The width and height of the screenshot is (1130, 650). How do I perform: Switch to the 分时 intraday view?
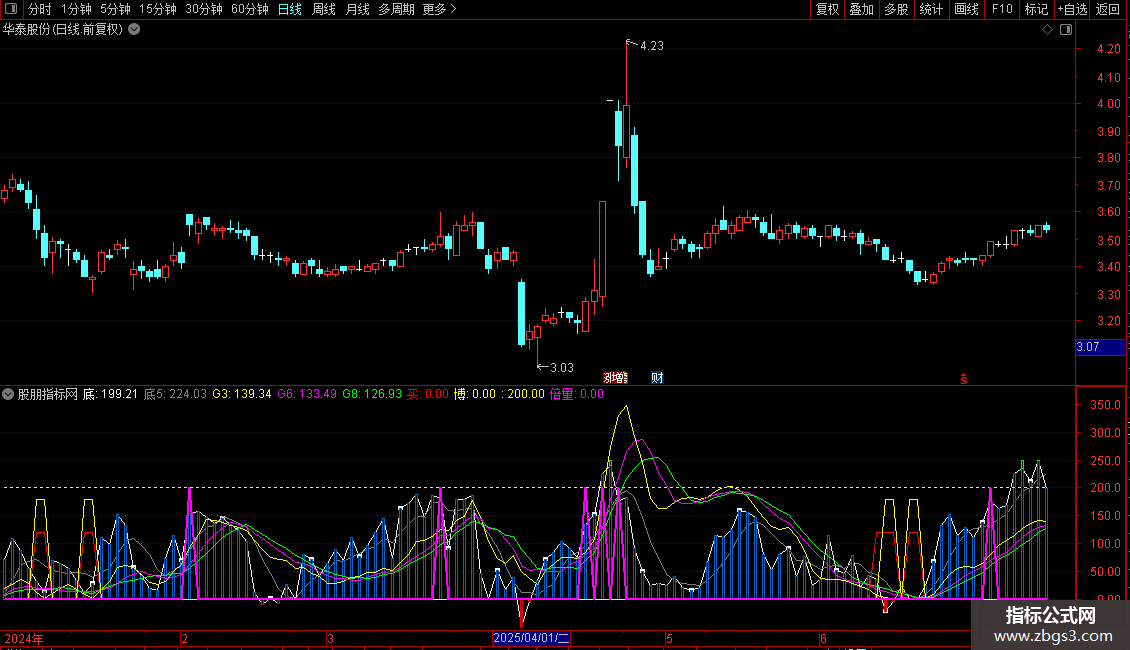(x=39, y=9)
